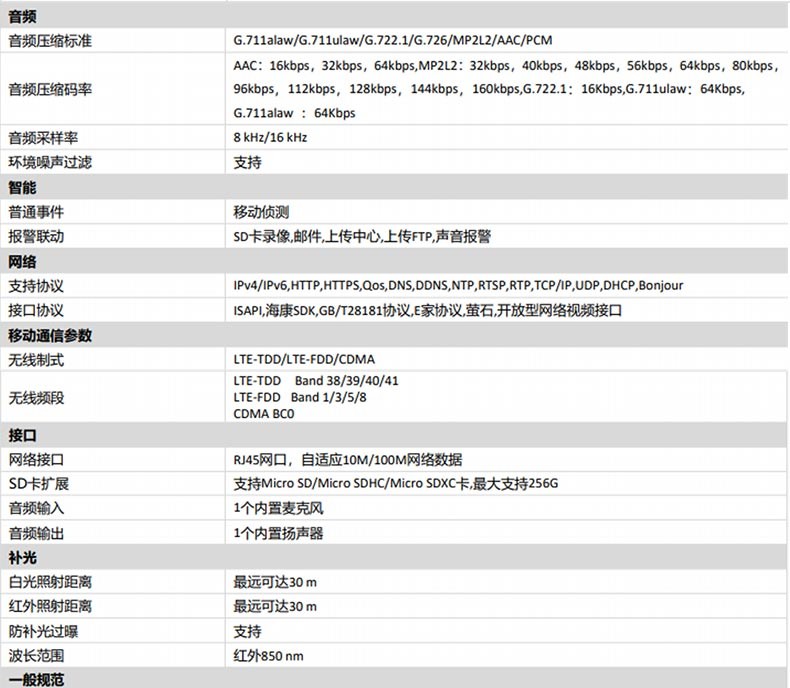Click the 接口 section header
The height and width of the screenshot is (688, 790).
coord(22,435)
